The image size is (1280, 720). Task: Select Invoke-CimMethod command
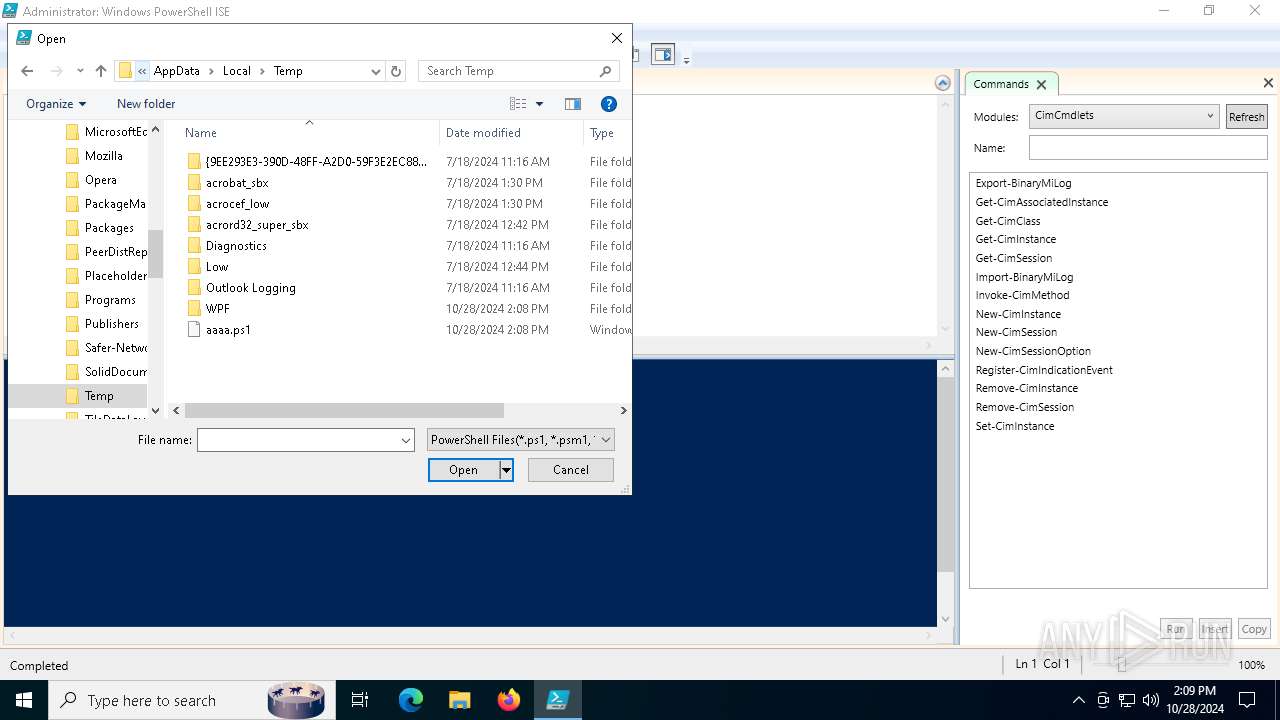1022,295
